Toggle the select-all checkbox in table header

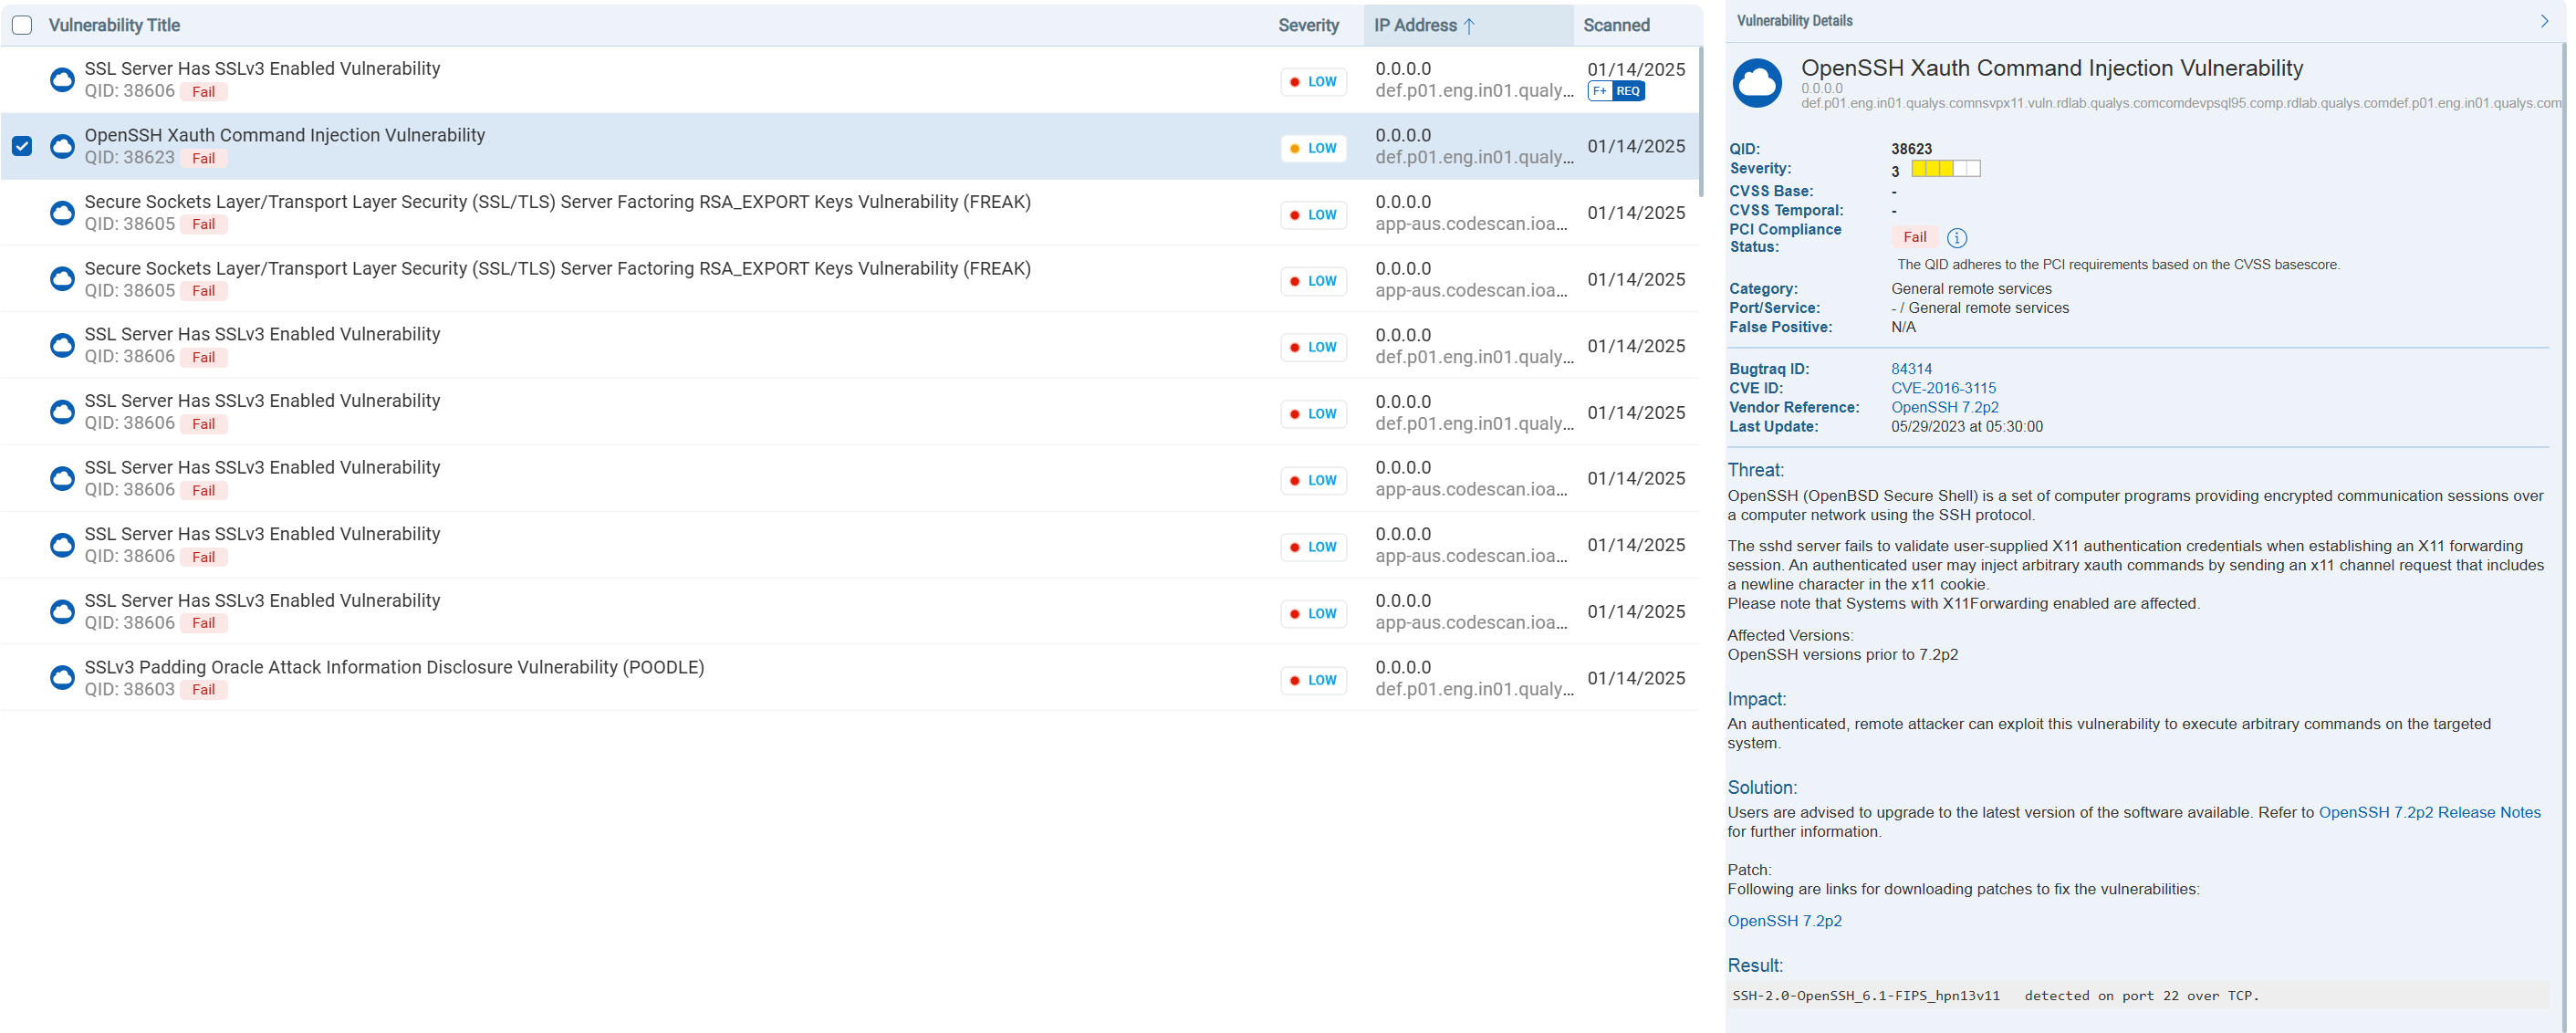22,25
